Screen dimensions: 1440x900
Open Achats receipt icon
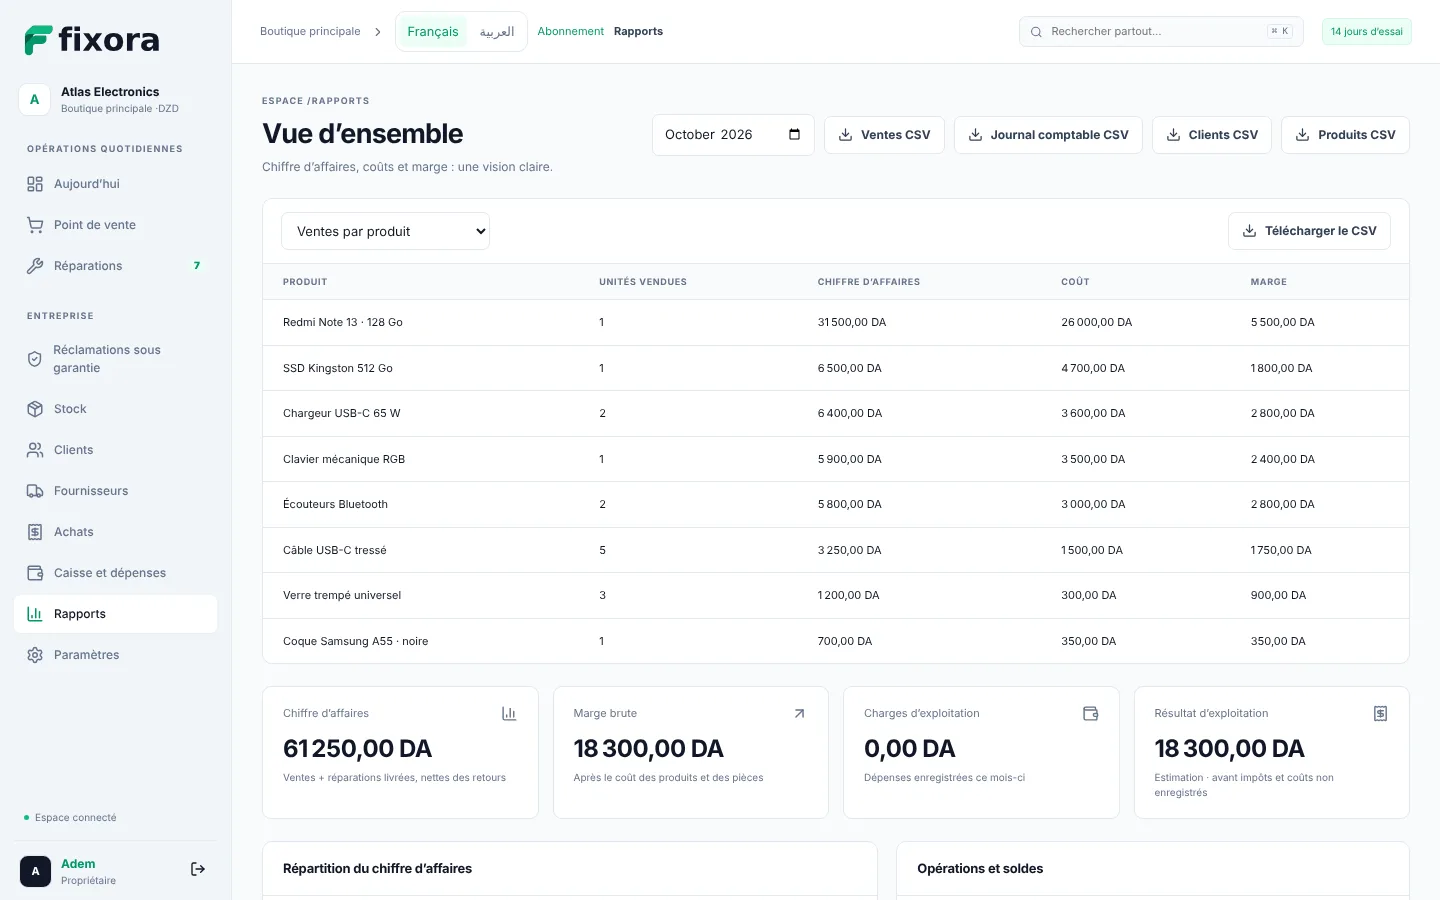coord(35,532)
